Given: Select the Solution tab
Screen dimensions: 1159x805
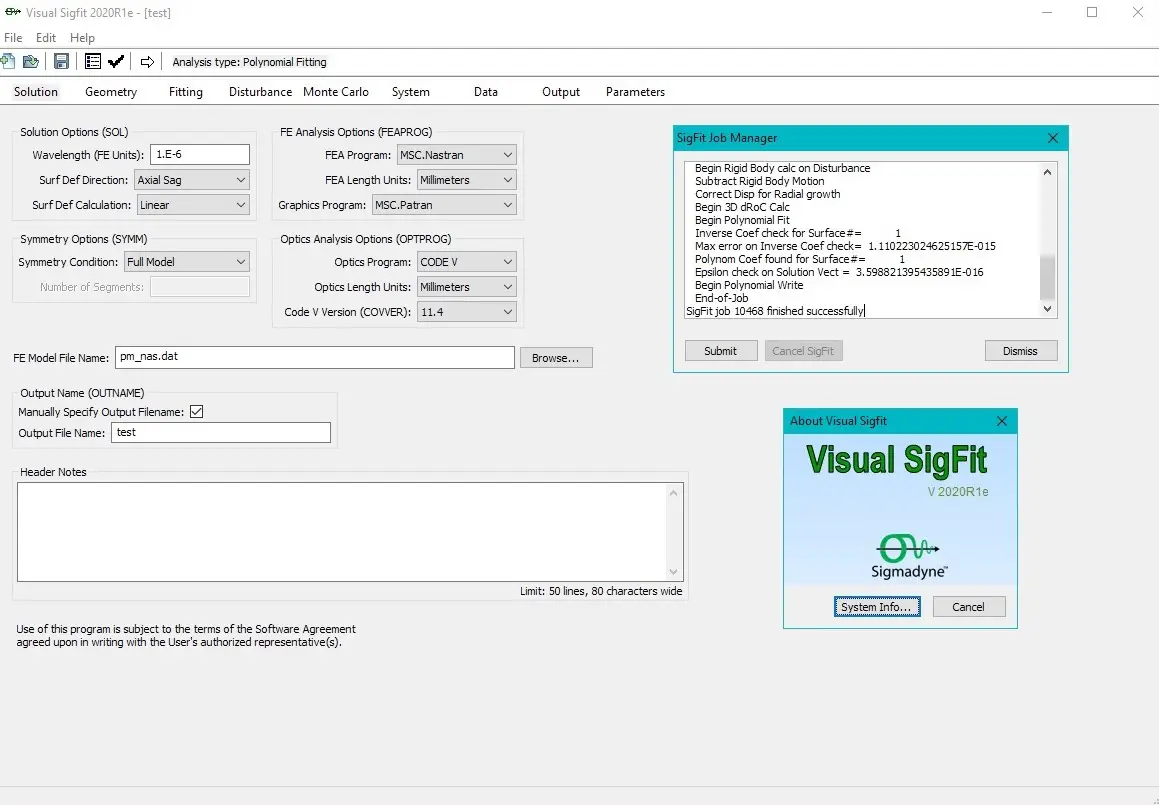Looking at the screenshot, I should [35, 92].
